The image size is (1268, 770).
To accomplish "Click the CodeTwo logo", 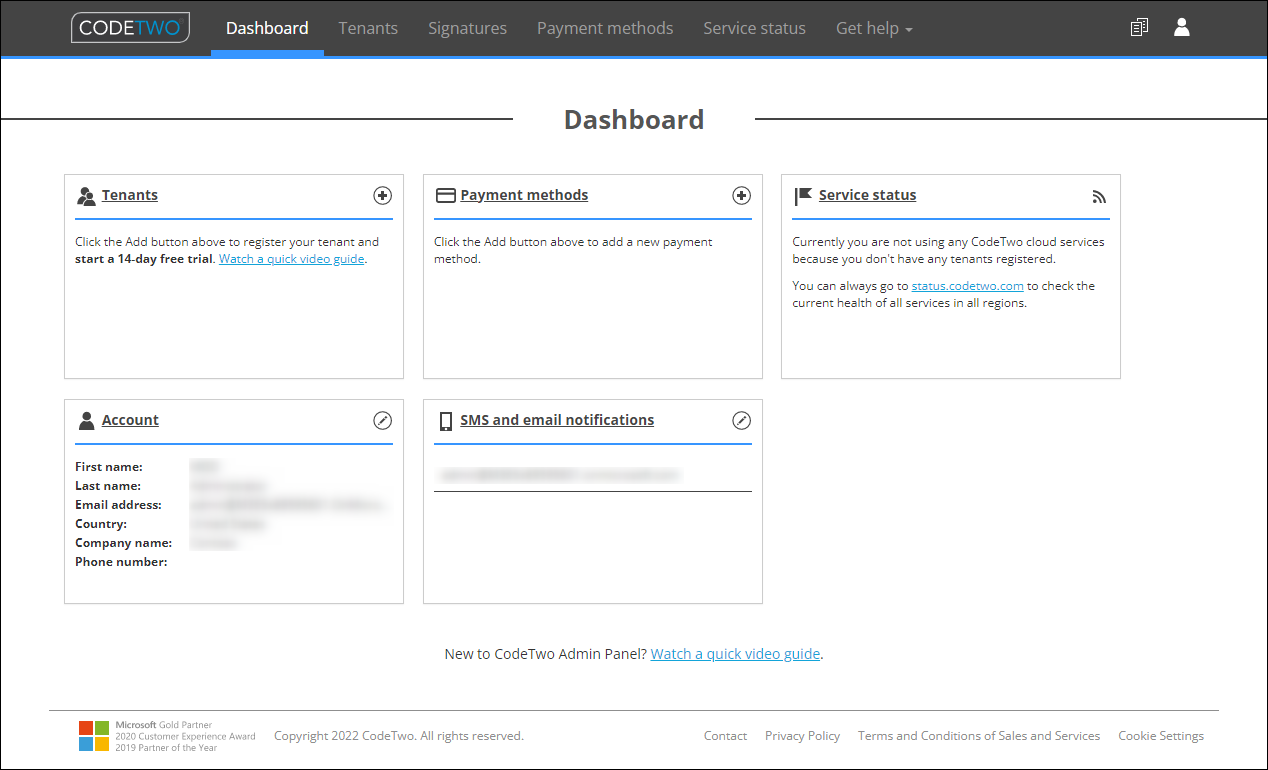I will click(130, 28).
